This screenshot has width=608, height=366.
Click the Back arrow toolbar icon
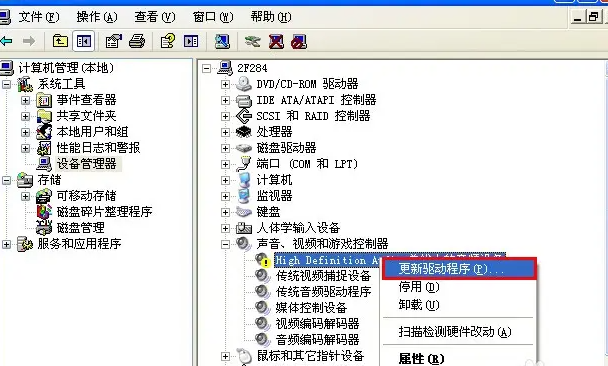(x=5, y=41)
